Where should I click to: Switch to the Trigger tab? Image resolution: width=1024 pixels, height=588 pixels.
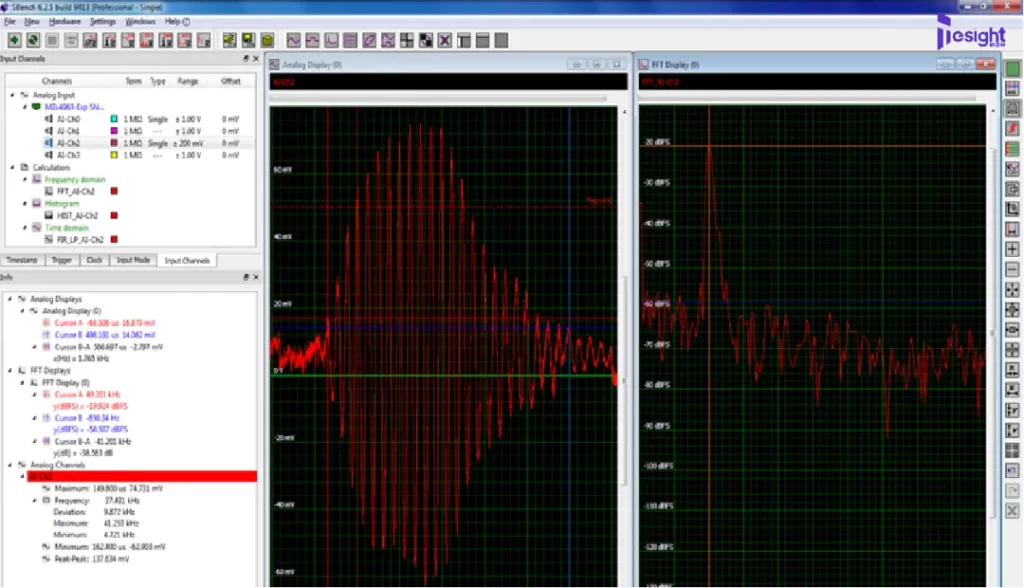point(61,260)
